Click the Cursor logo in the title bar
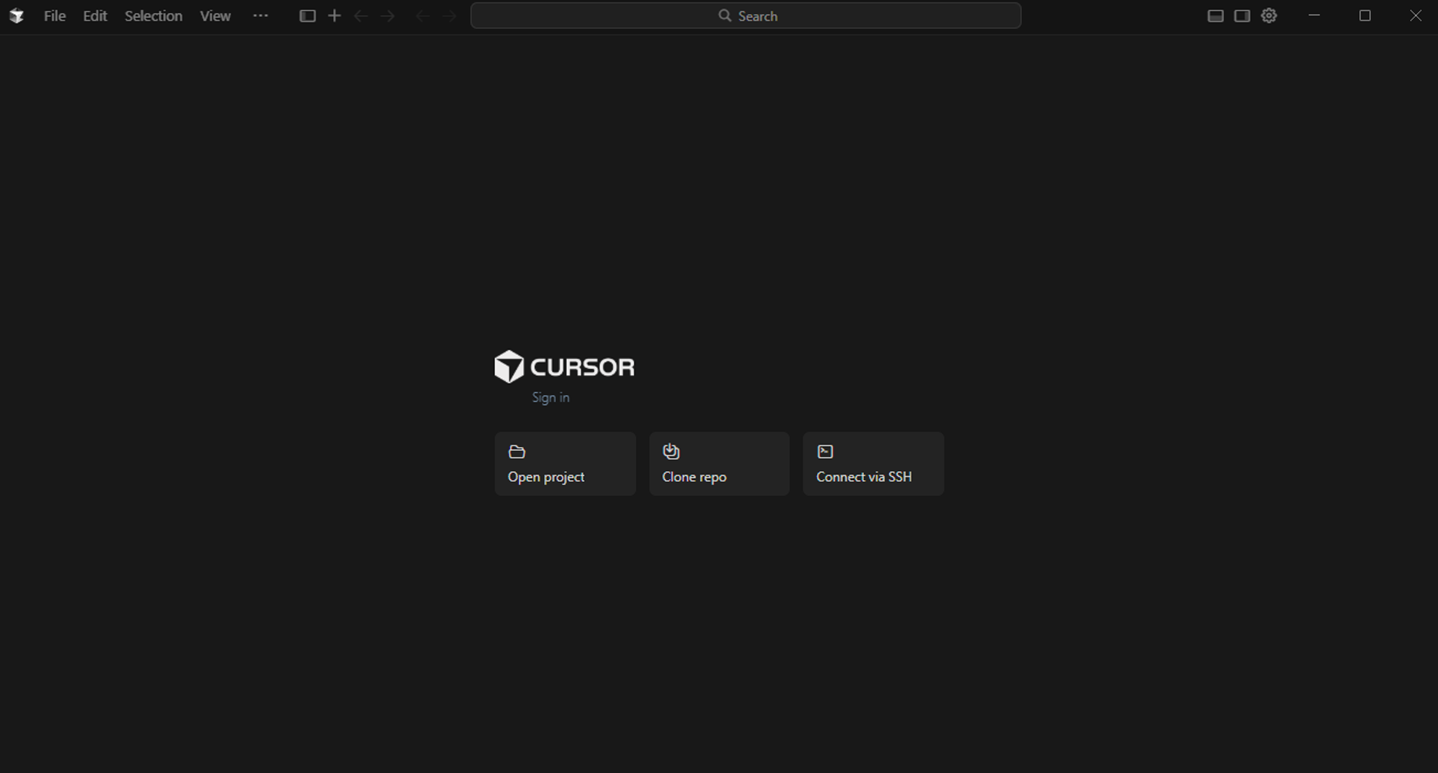 point(16,15)
